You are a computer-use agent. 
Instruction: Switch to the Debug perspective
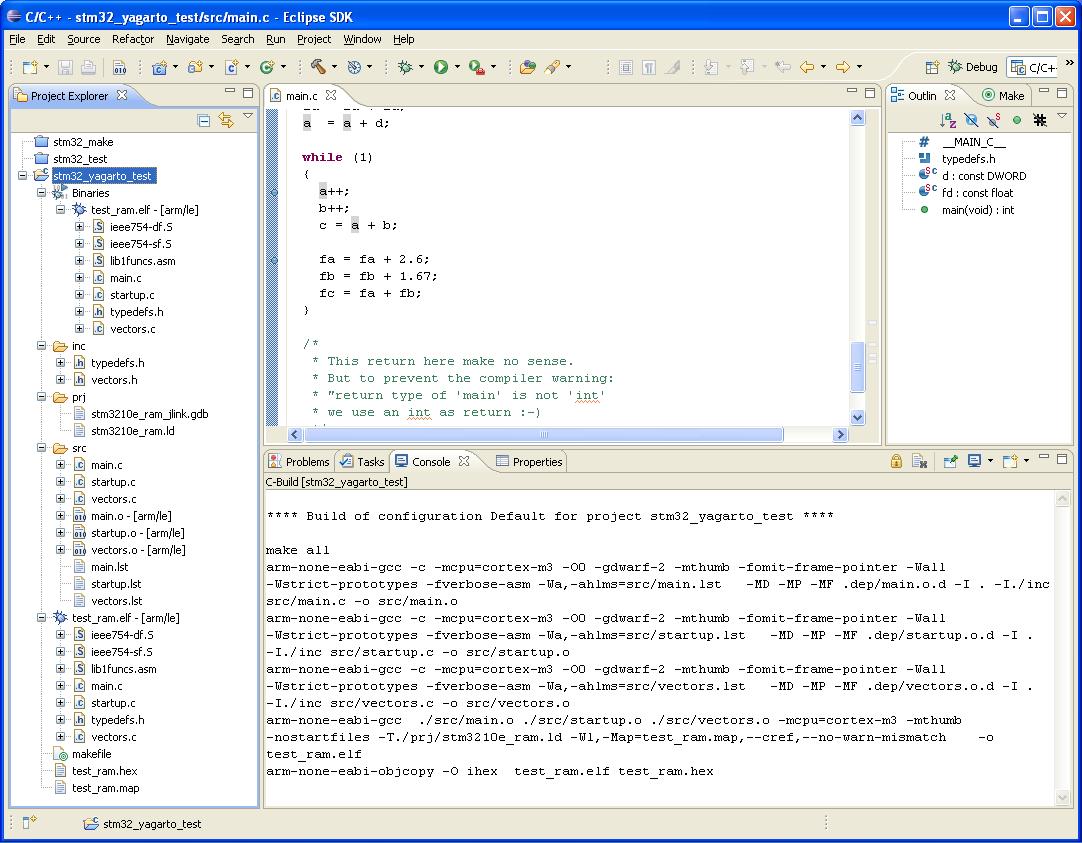click(x=972, y=67)
